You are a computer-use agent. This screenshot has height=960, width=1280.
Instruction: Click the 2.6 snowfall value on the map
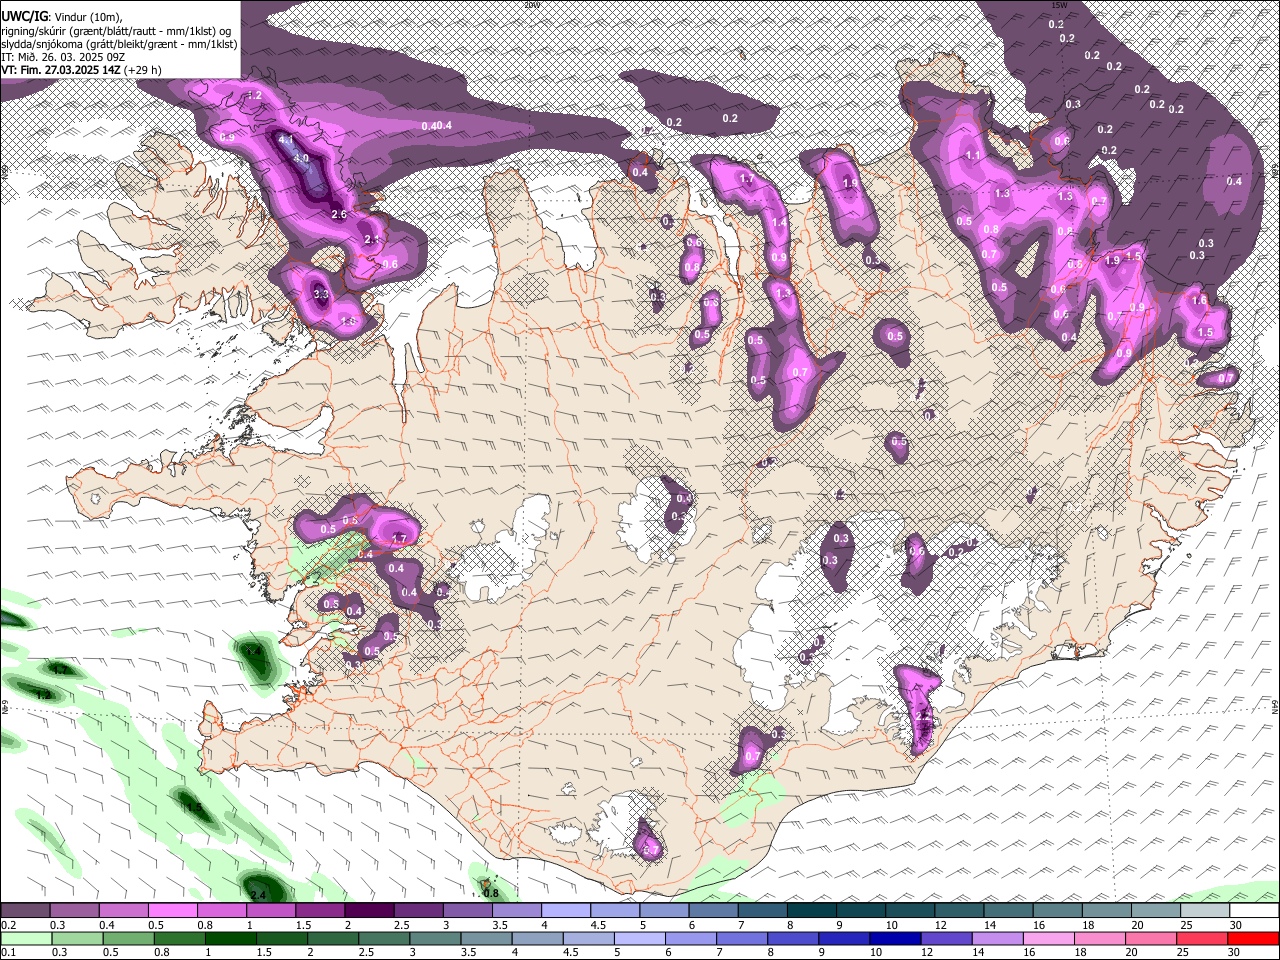point(338,214)
